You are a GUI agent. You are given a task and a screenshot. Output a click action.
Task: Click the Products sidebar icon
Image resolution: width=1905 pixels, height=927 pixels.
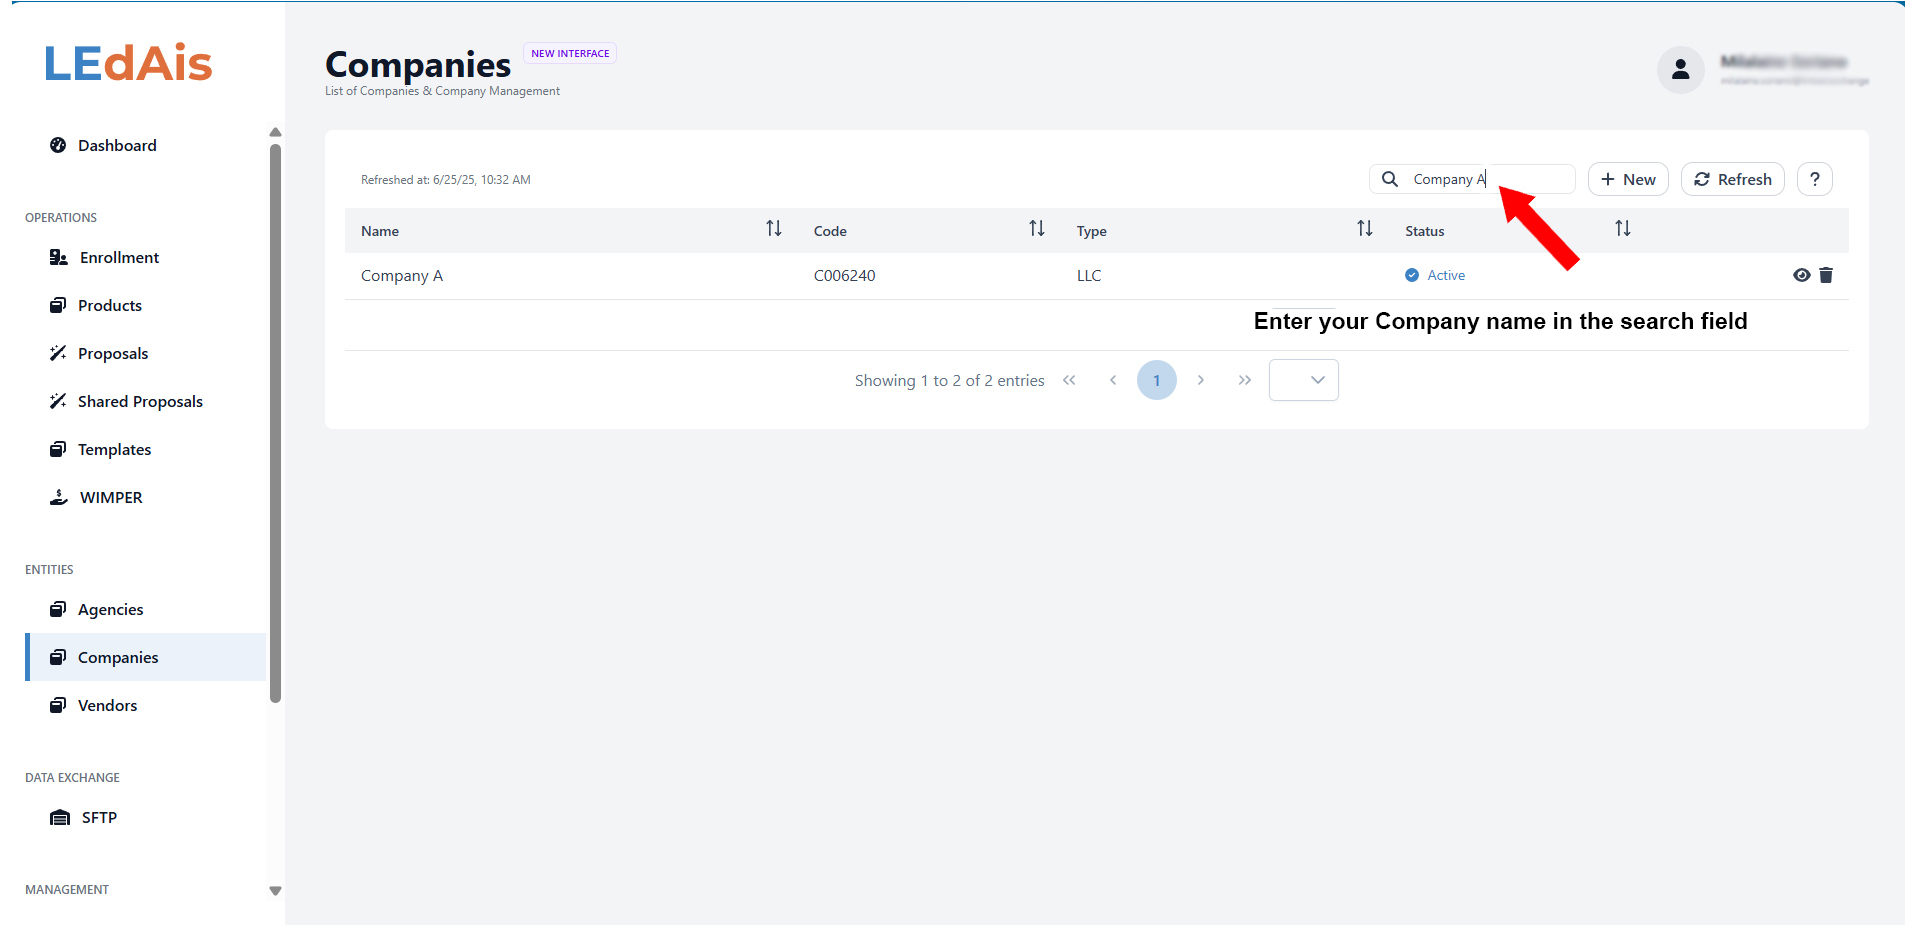coord(58,305)
